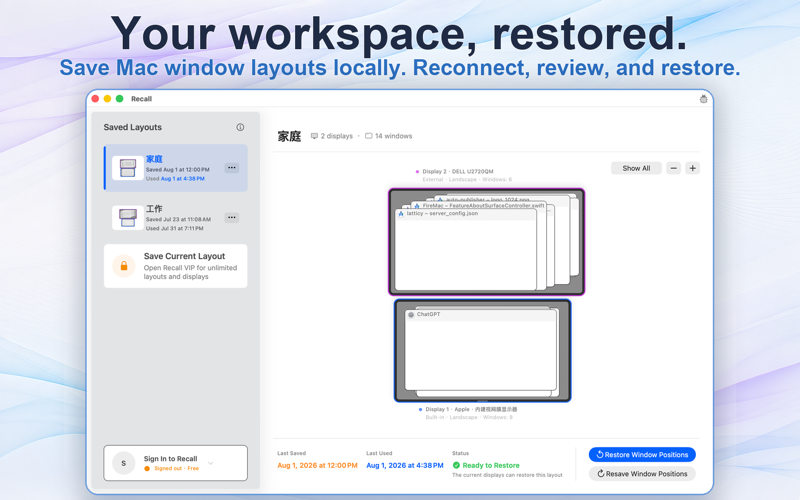Click the Last Saved date Aug 1, 2026 at 12:00 PM
The image size is (800, 500).
click(317, 465)
